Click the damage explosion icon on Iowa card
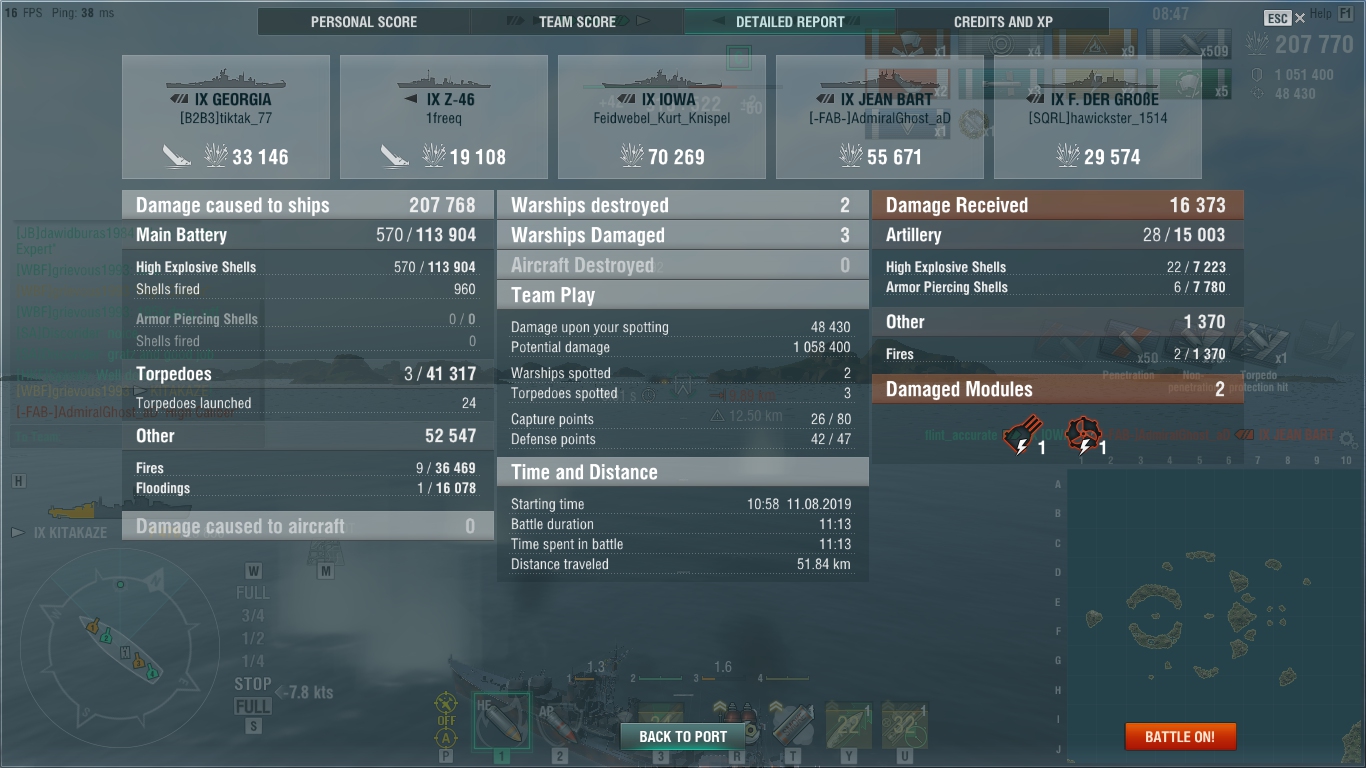1366x768 pixels. pyautogui.click(x=632, y=156)
